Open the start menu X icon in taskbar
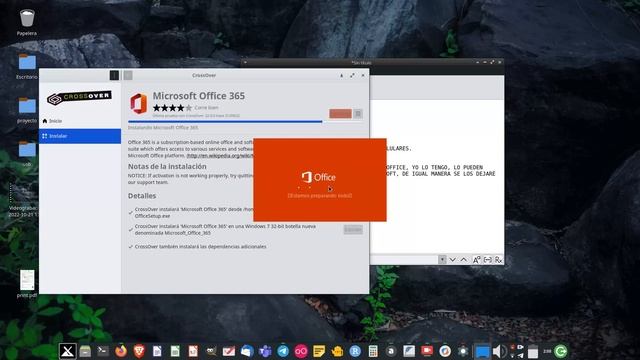Screen dimensions: 640x360 [68, 351]
